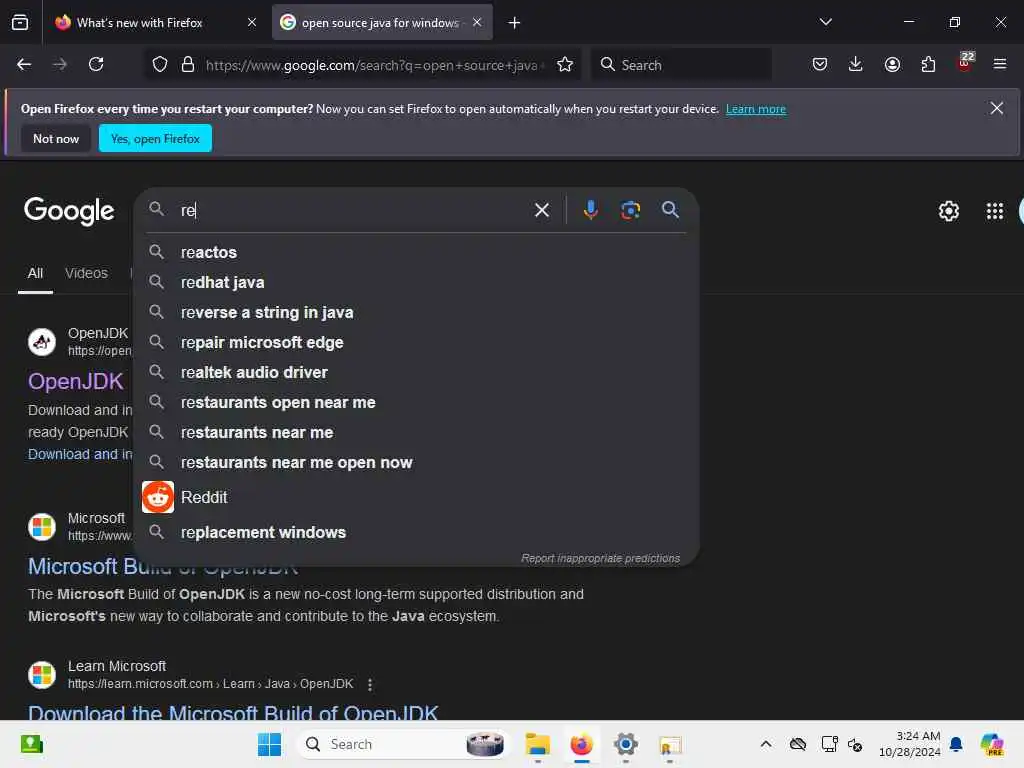Open Firefox View icon in tab bar
The height and width of the screenshot is (768, 1024).
tap(20, 23)
